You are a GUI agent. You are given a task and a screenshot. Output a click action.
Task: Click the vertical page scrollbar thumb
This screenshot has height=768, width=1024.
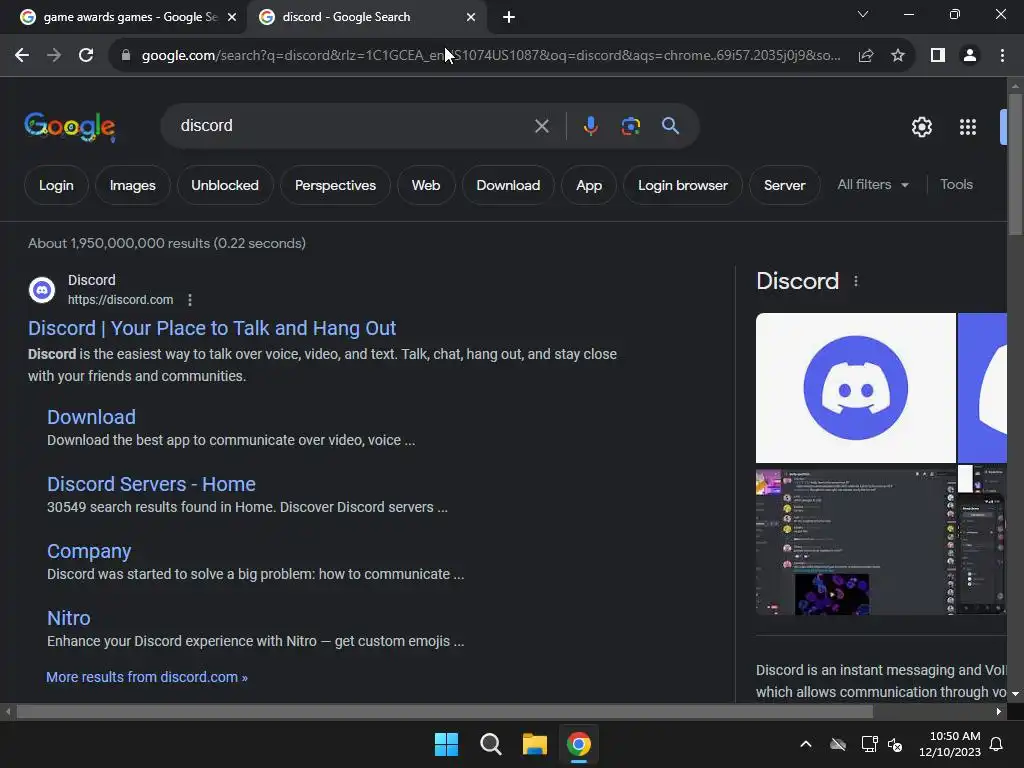pos(1015,163)
